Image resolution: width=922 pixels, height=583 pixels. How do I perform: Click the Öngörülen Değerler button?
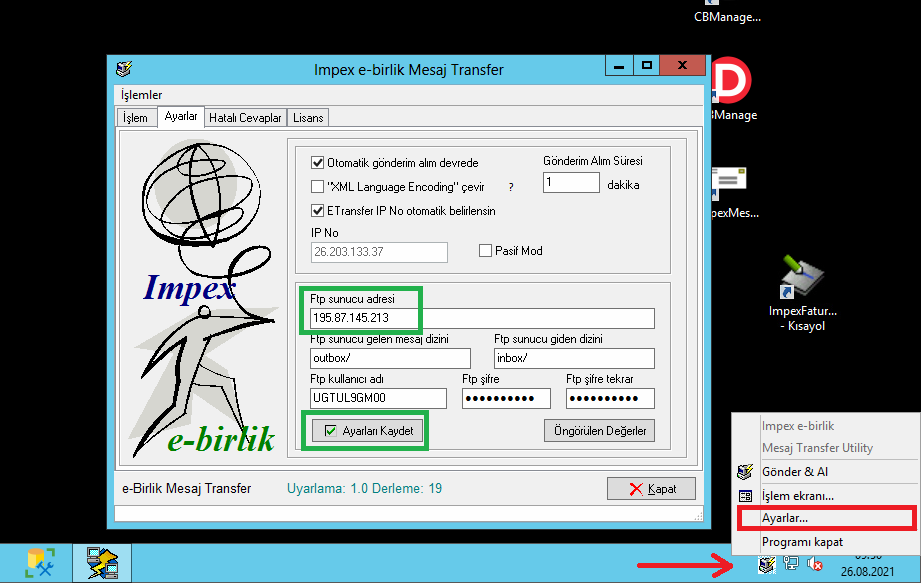pyautogui.click(x=599, y=431)
